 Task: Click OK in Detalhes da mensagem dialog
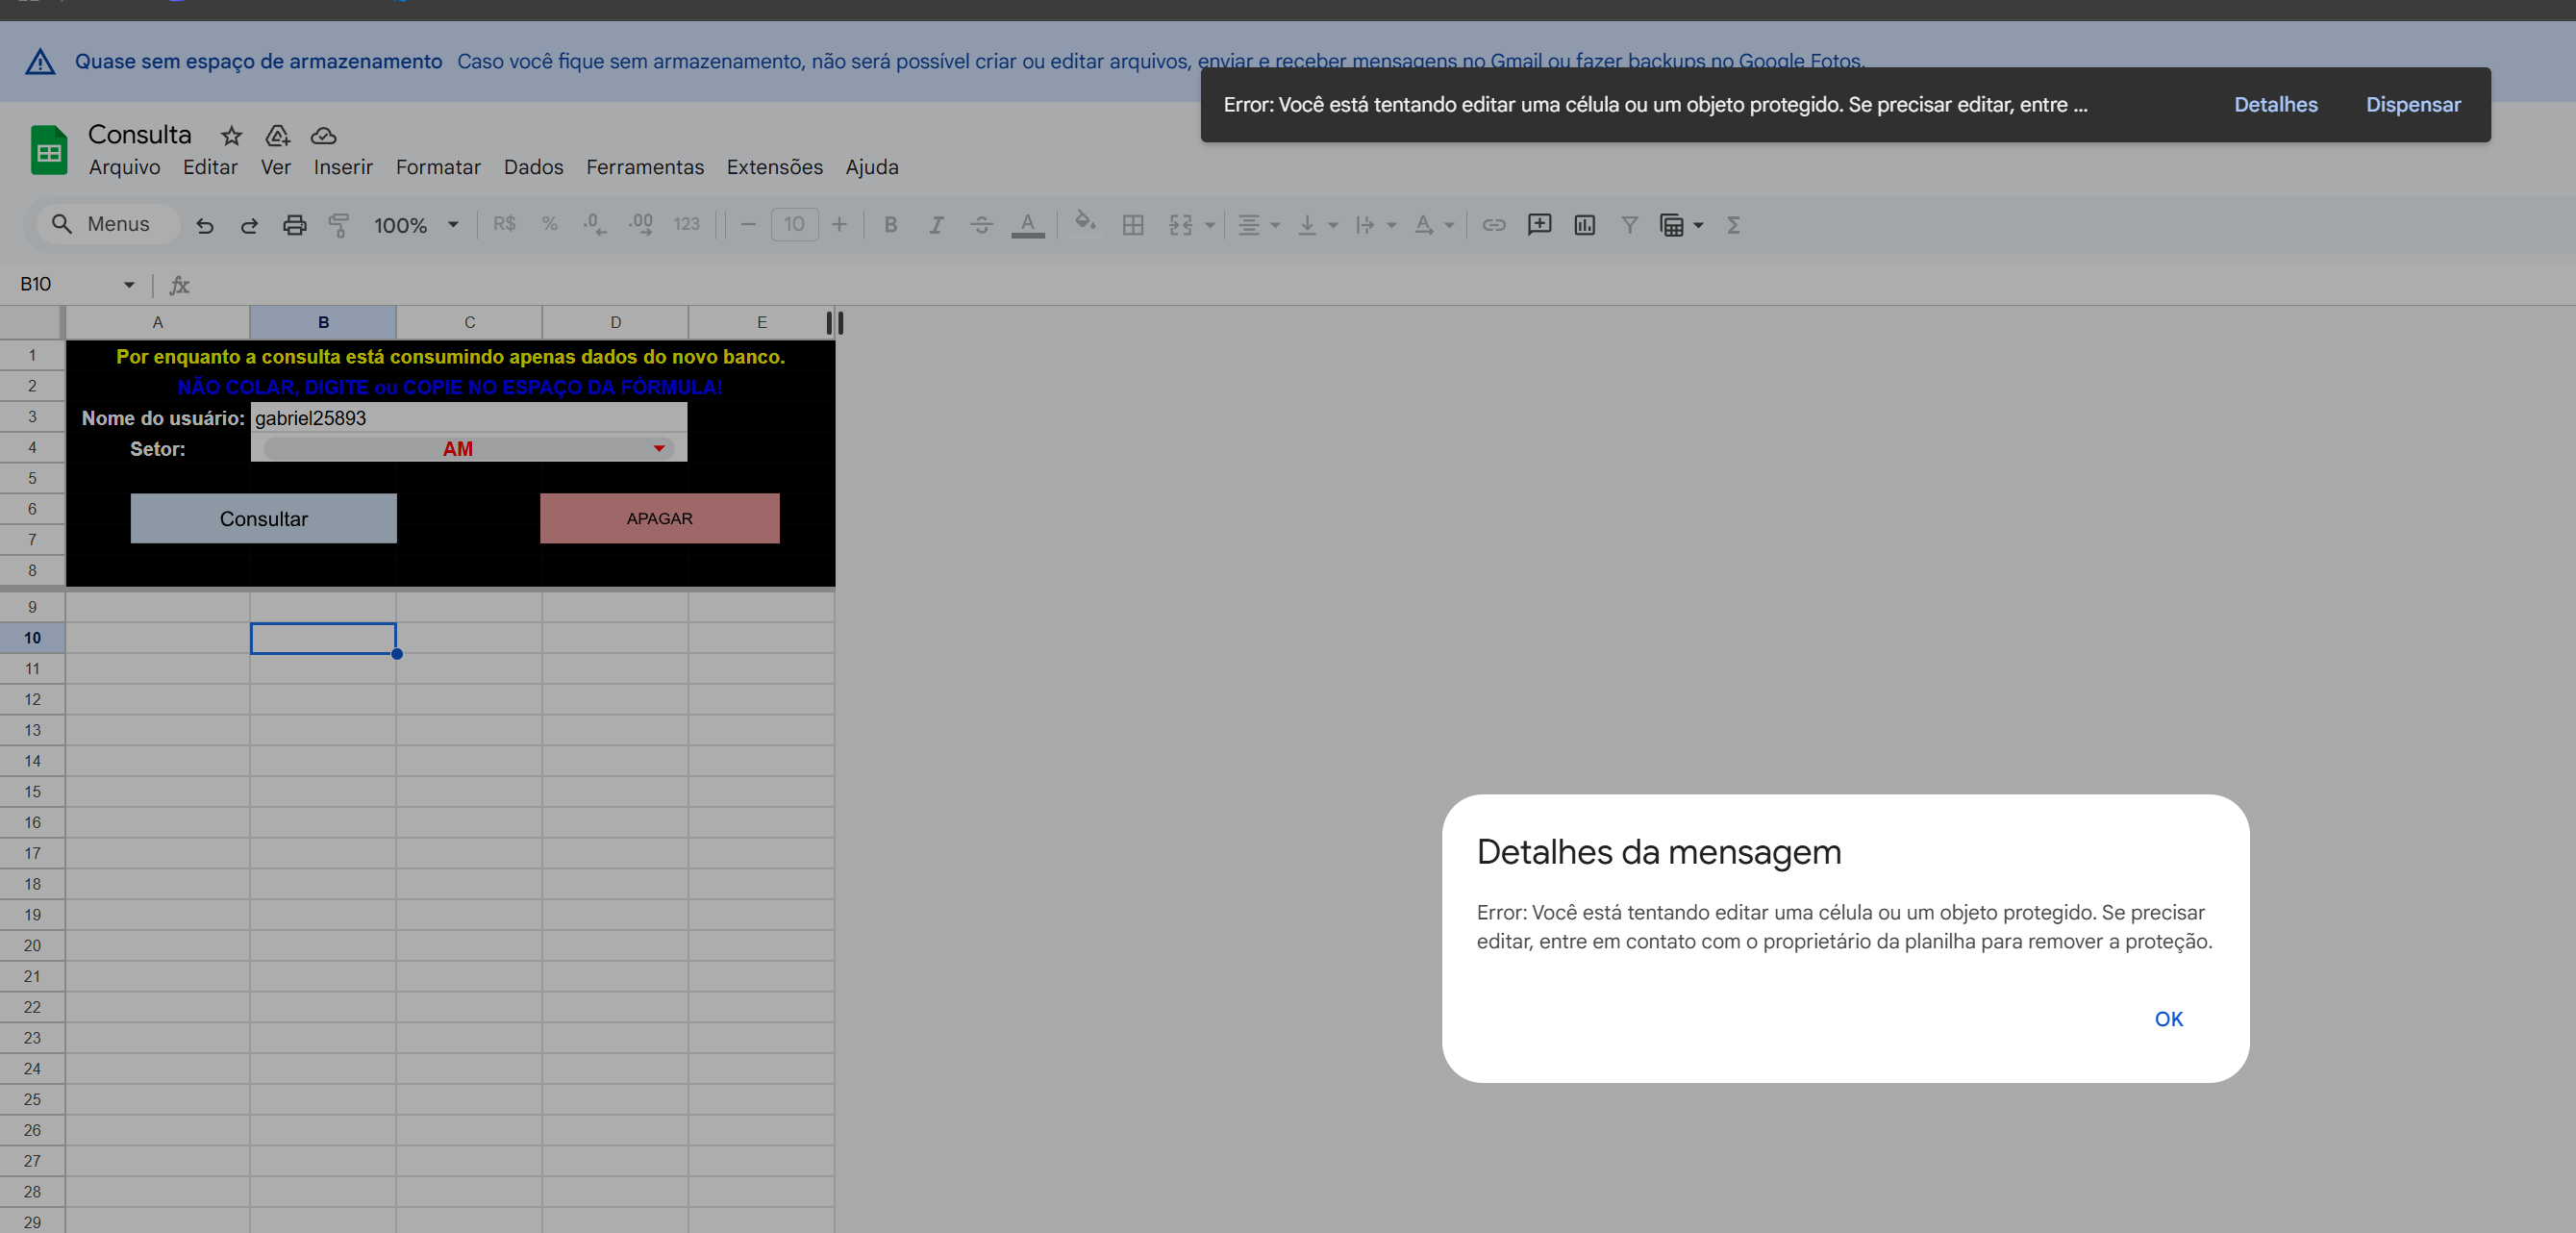tap(2168, 1019)
